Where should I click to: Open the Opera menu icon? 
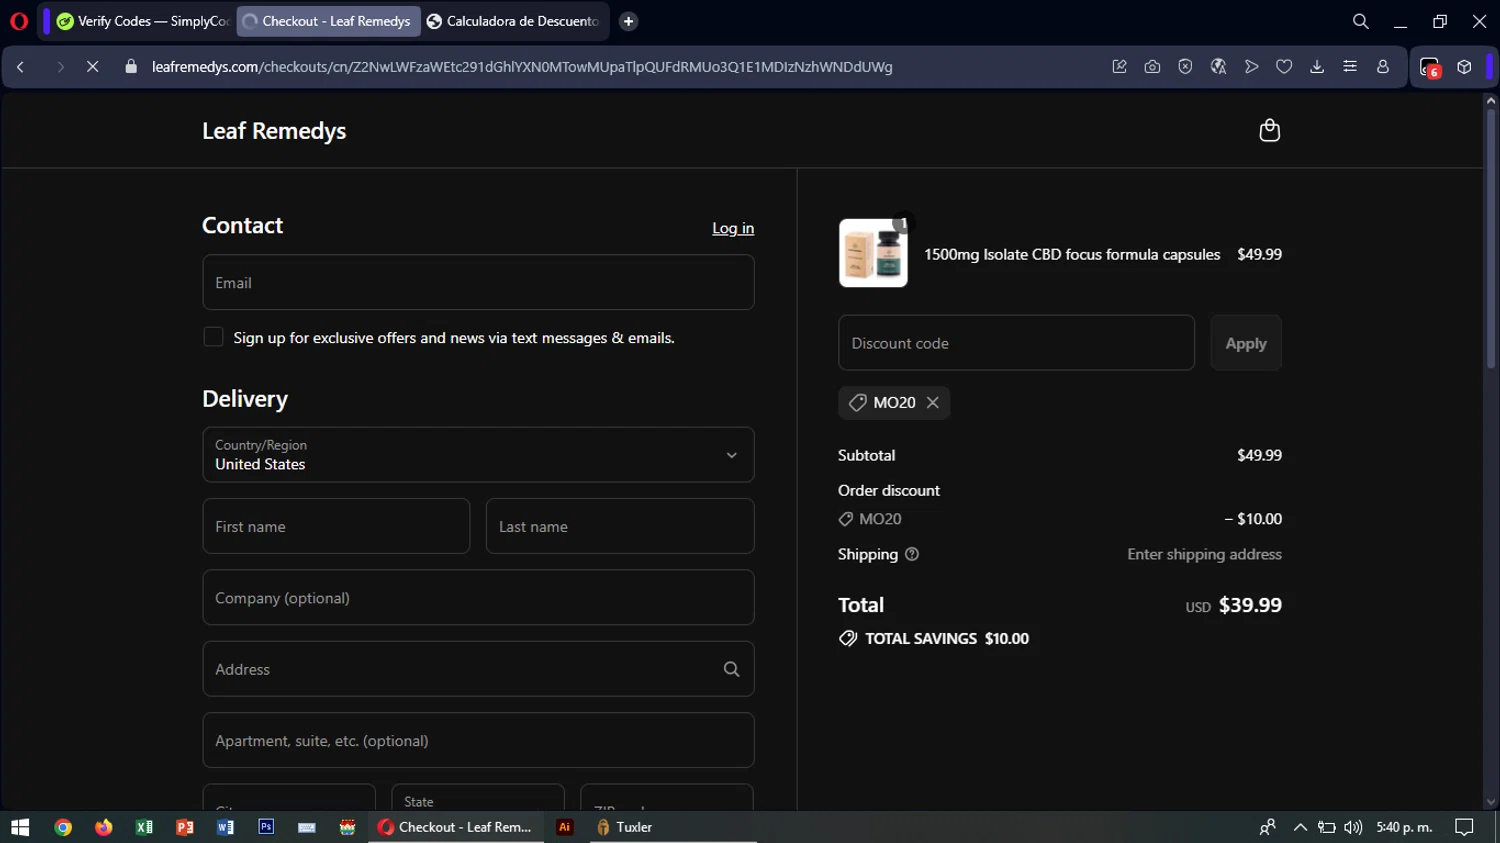click(18, 21)
